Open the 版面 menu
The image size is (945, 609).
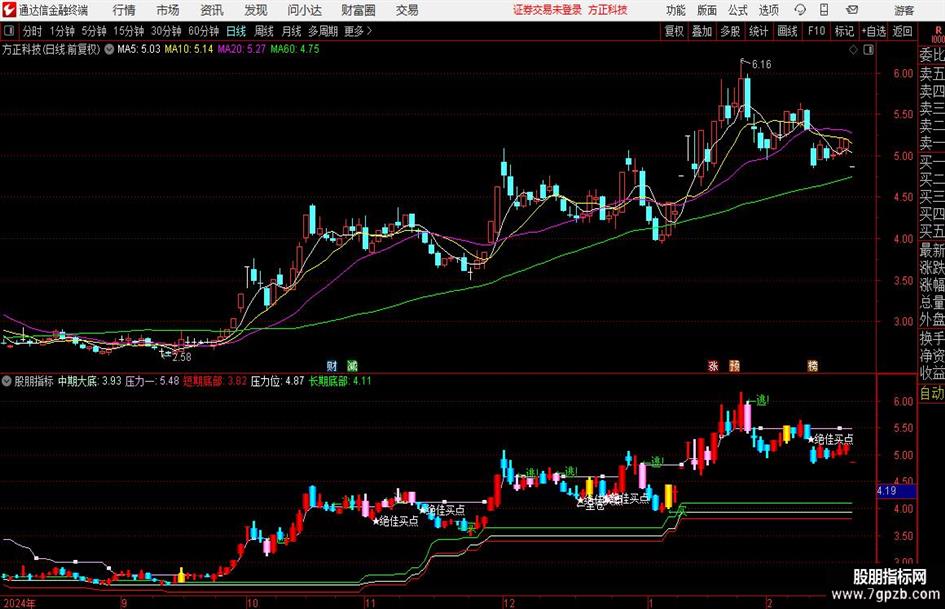pyautogui.click(x=706, y=10)
